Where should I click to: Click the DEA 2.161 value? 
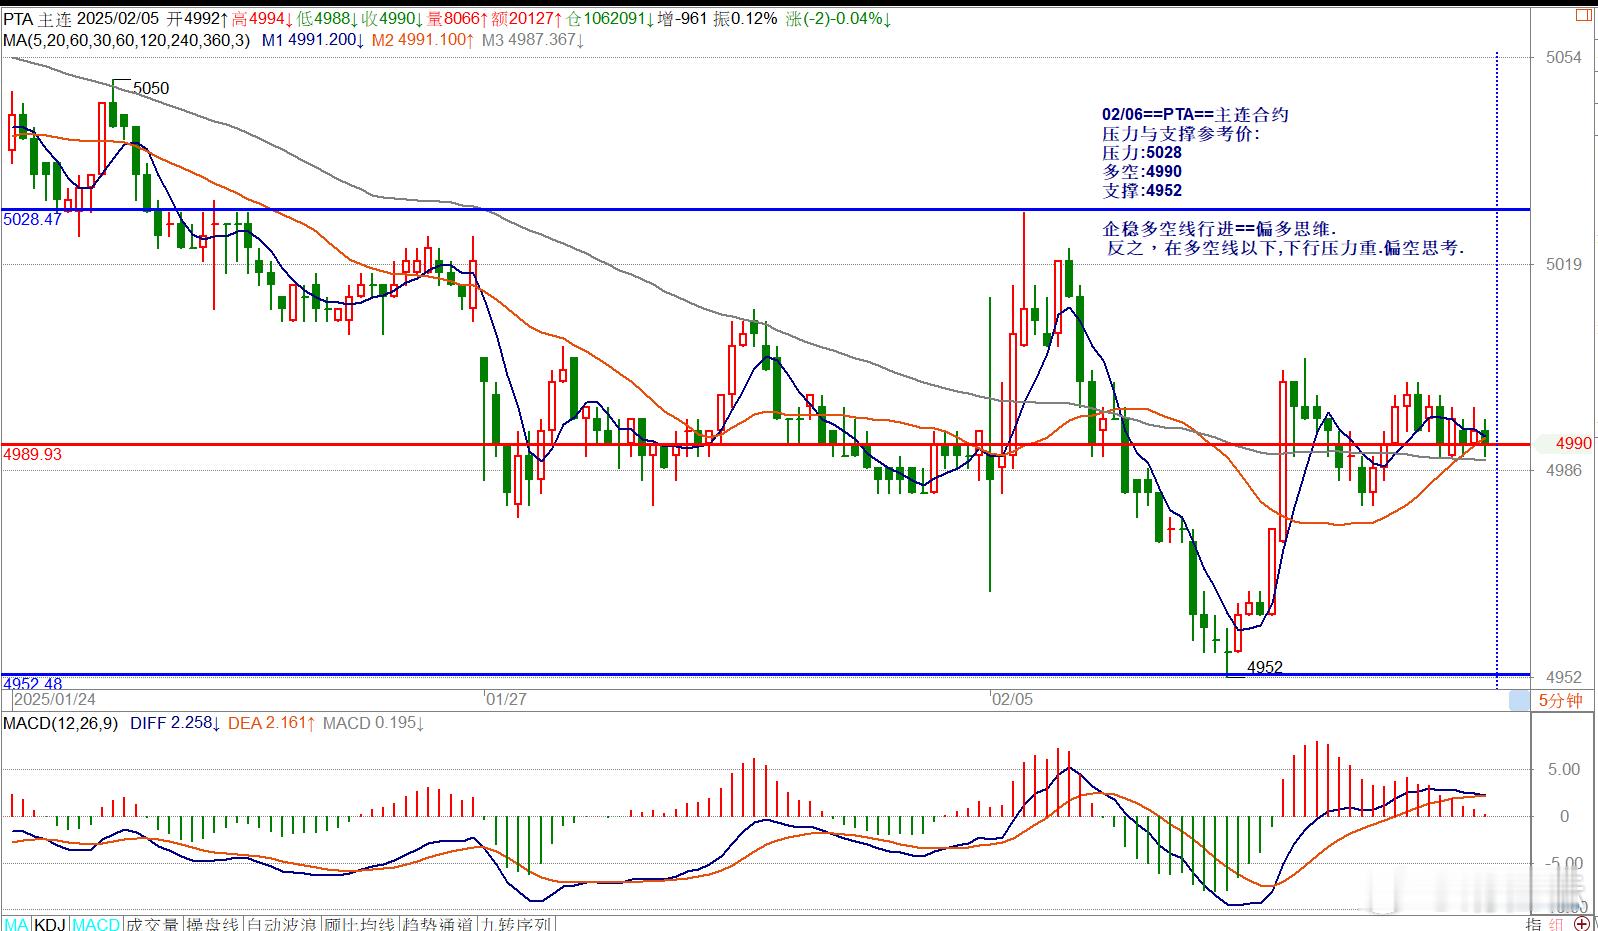[272, 723]
